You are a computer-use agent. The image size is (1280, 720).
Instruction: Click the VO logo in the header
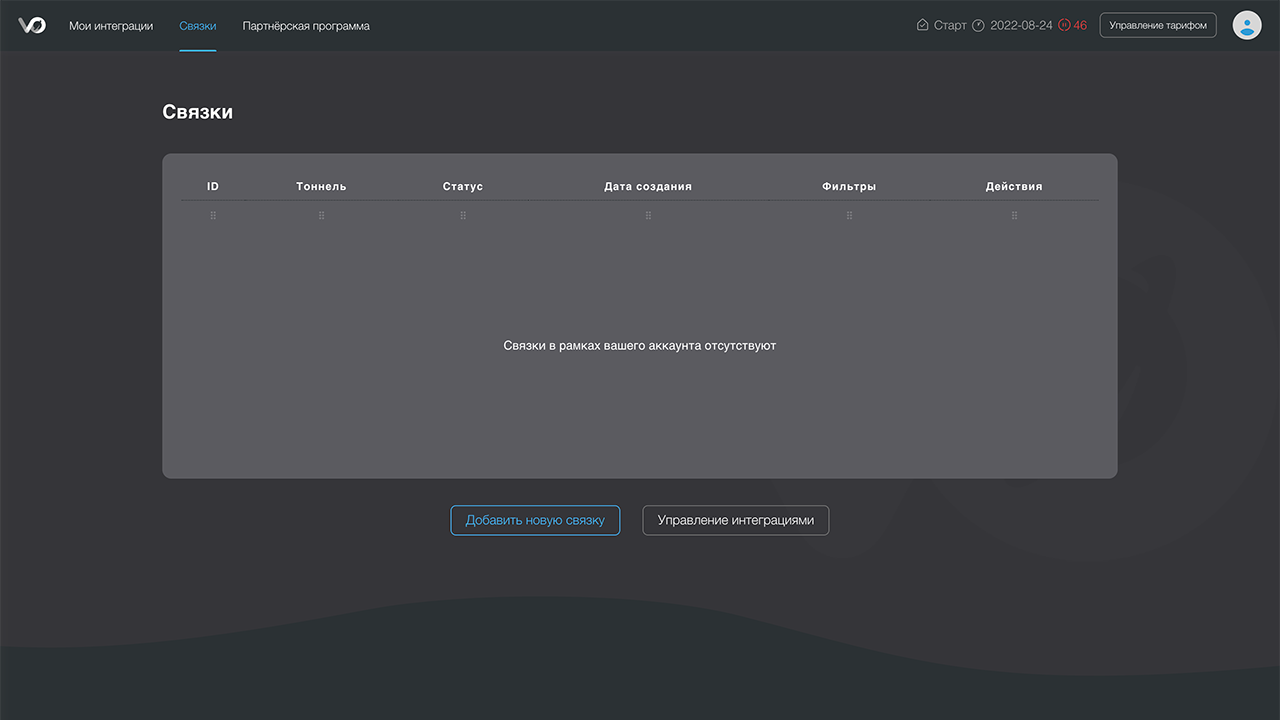pyautogui.click(x=32, y=25)
